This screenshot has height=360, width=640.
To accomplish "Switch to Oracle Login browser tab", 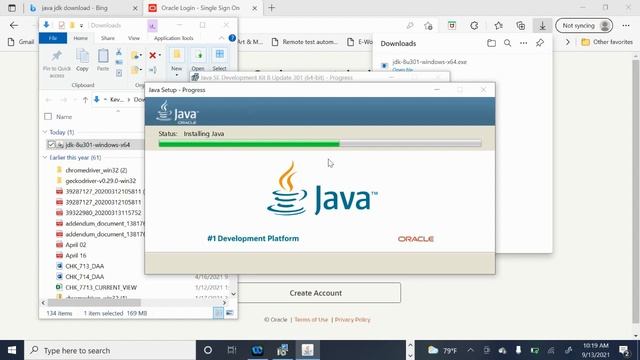I will pos(200,8).
